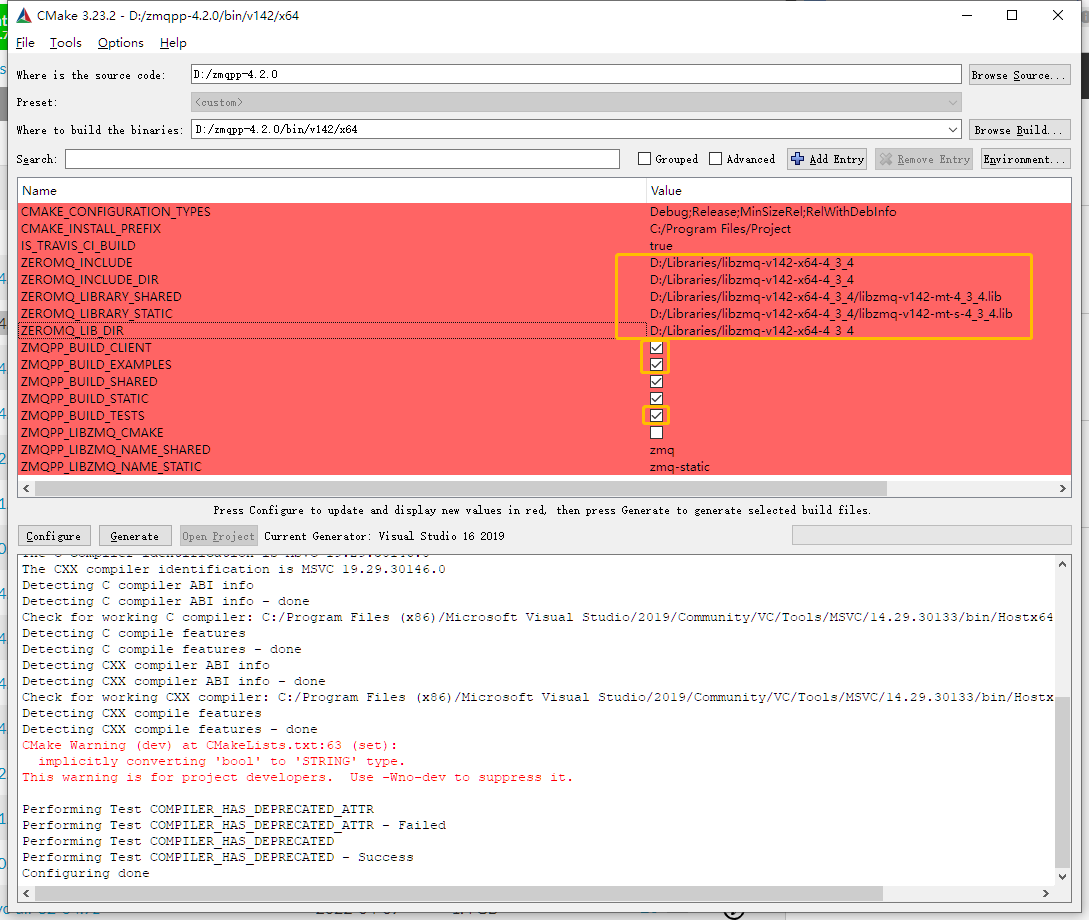Click 'Current Generator: Visual Studio 16 2019' label
This screenshot has height=920, width=1089.
(384, 536)
